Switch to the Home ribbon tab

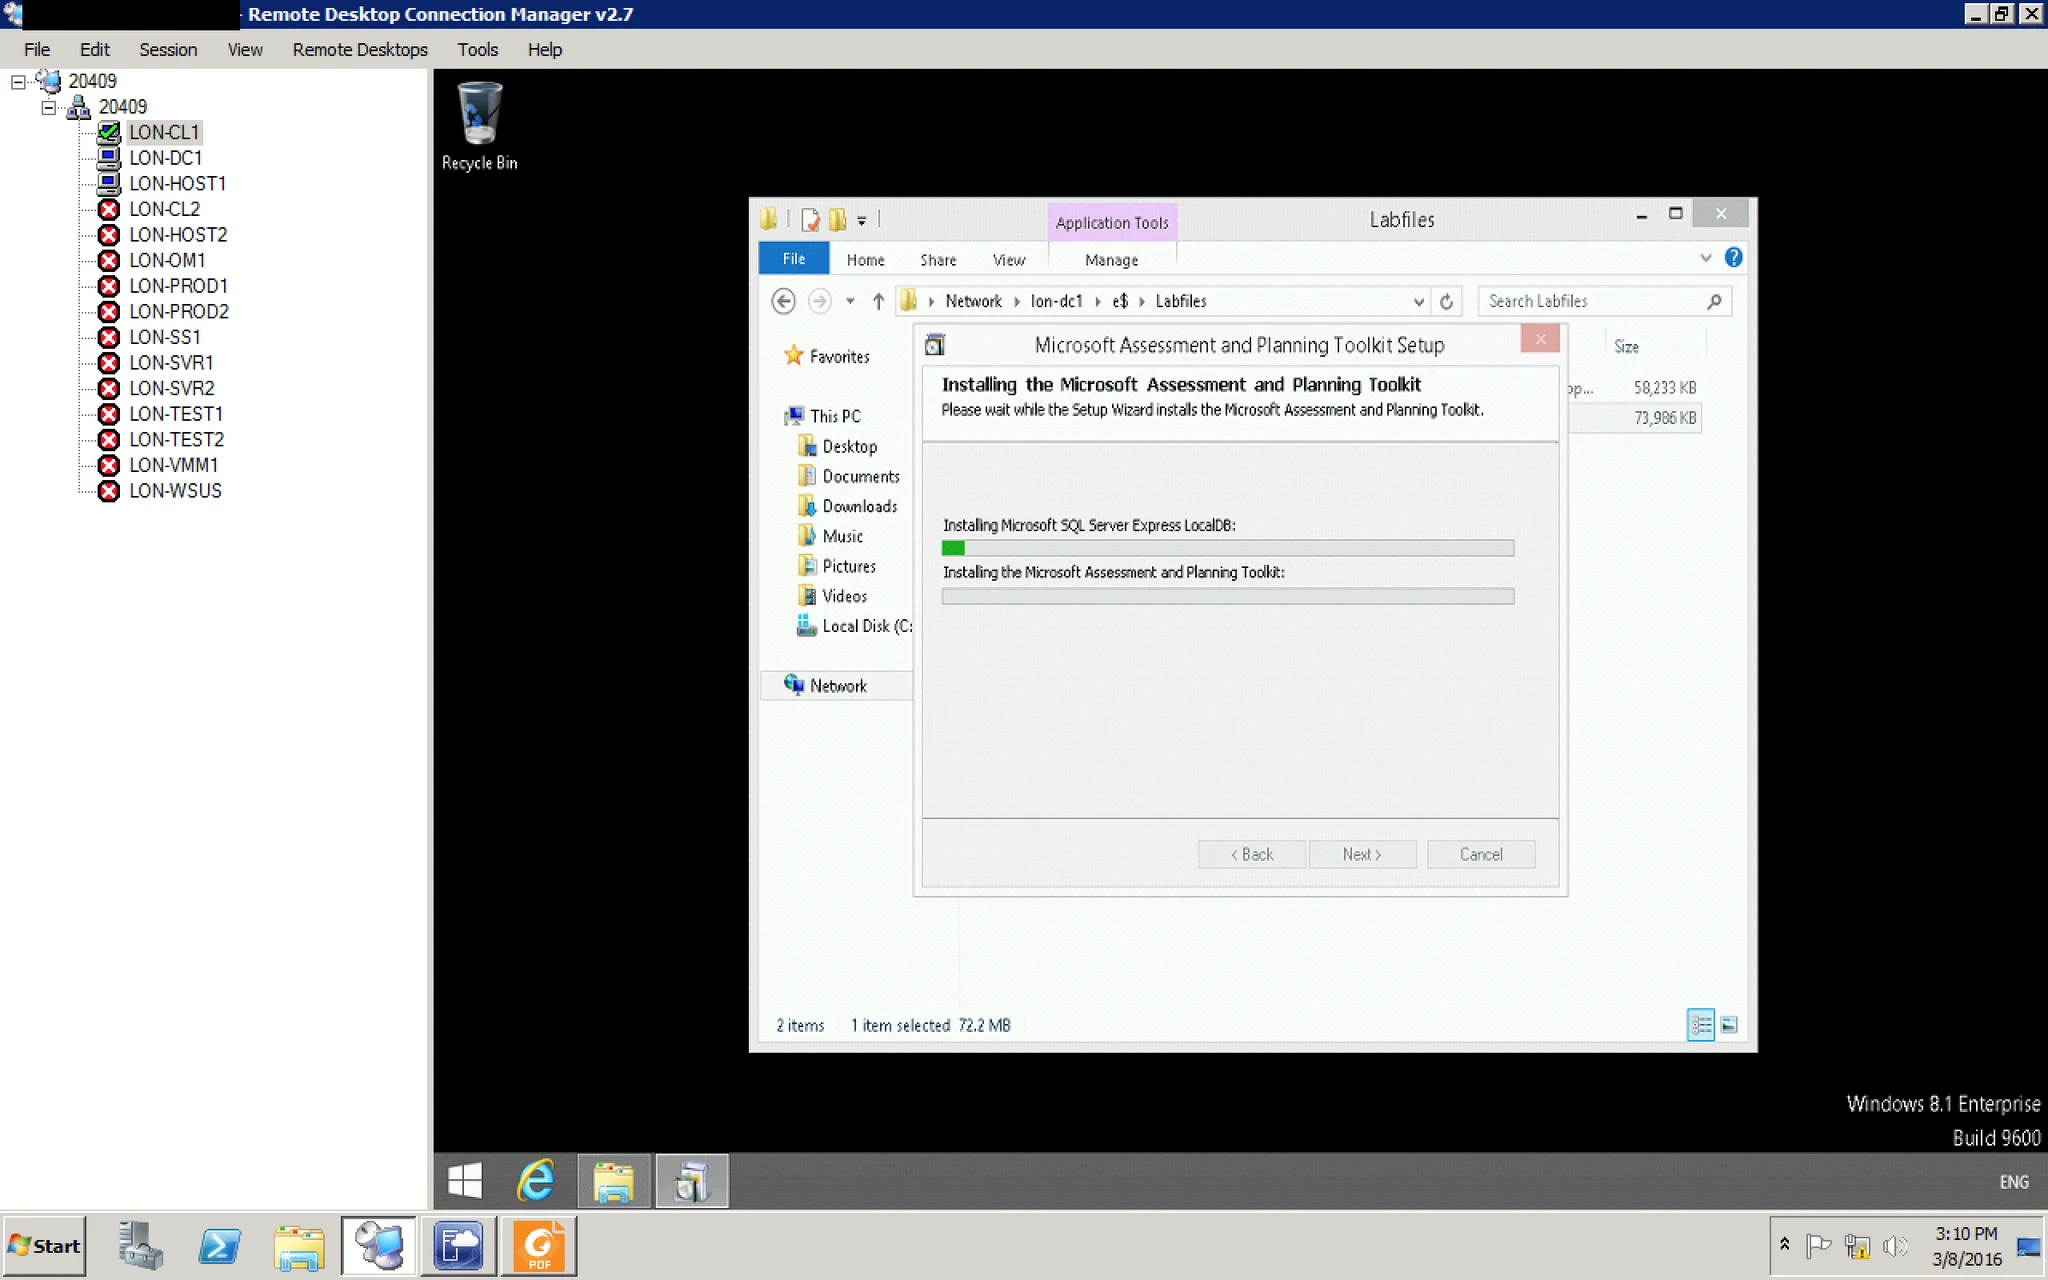(x=865, y=260)
